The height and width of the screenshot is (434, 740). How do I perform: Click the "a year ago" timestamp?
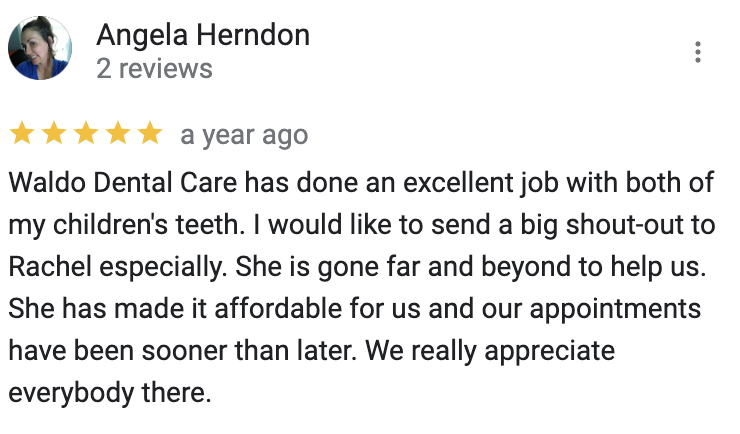tap(244, 135)
